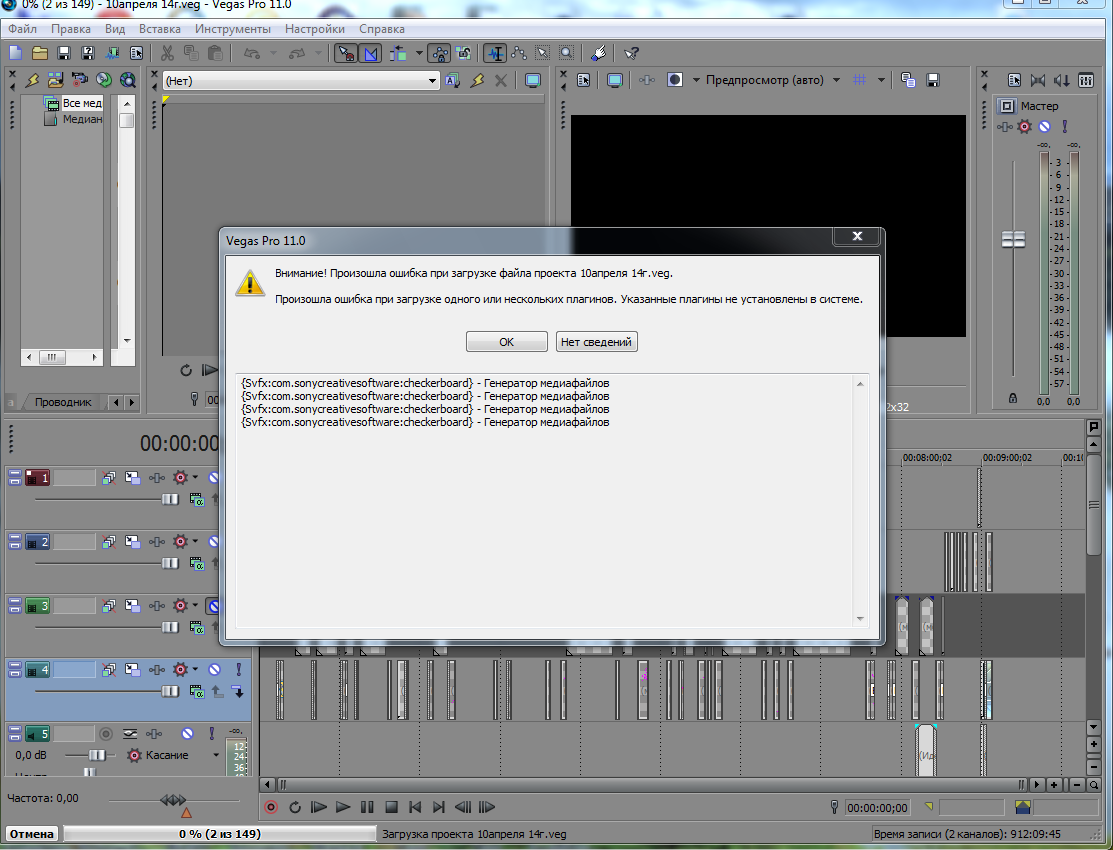Click the Zoom magnifier tool in the main toolbar

tap(566, 53)
